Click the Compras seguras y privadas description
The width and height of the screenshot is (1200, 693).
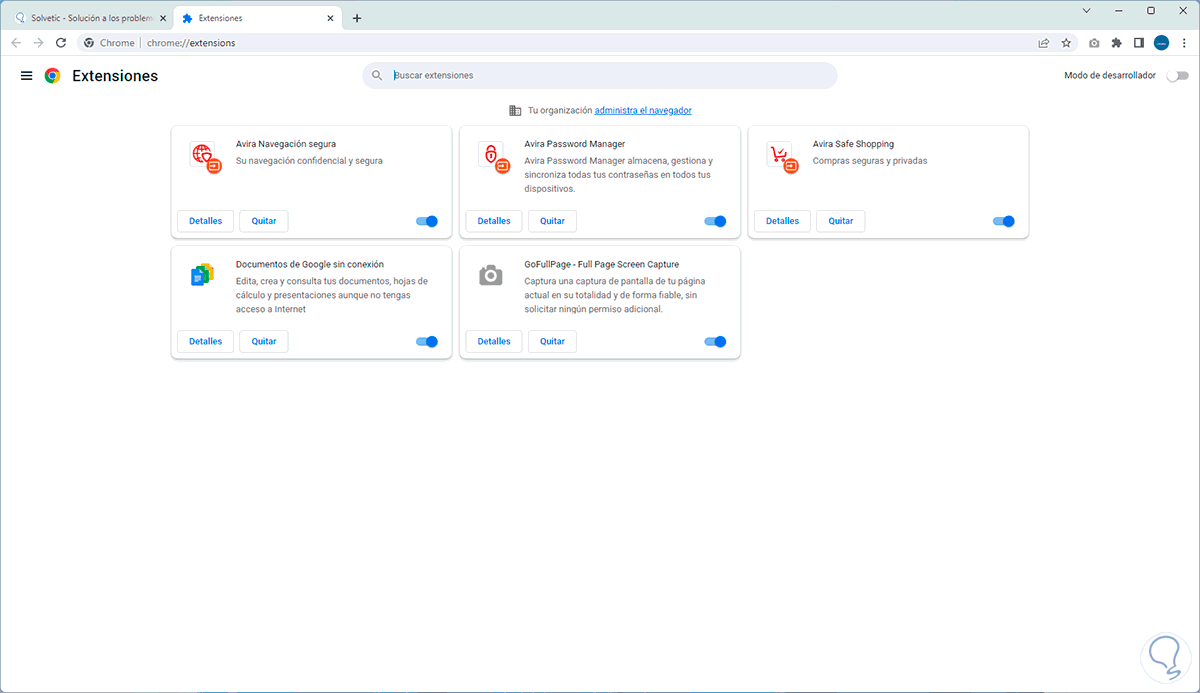click(870, 161)
